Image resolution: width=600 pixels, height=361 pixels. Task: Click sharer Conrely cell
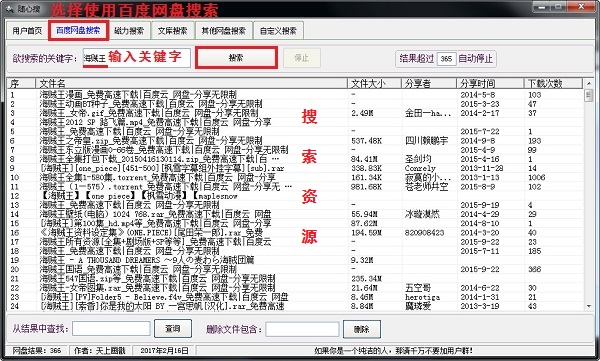click(x=420, y=168)
